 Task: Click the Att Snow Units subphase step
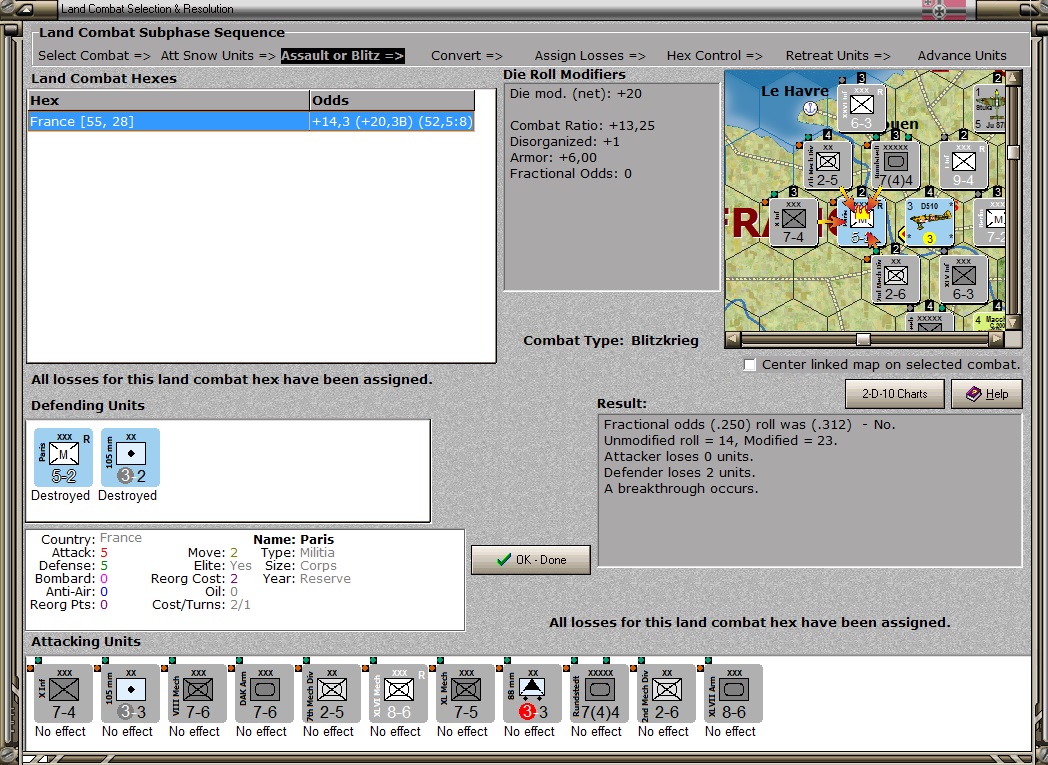218,56
